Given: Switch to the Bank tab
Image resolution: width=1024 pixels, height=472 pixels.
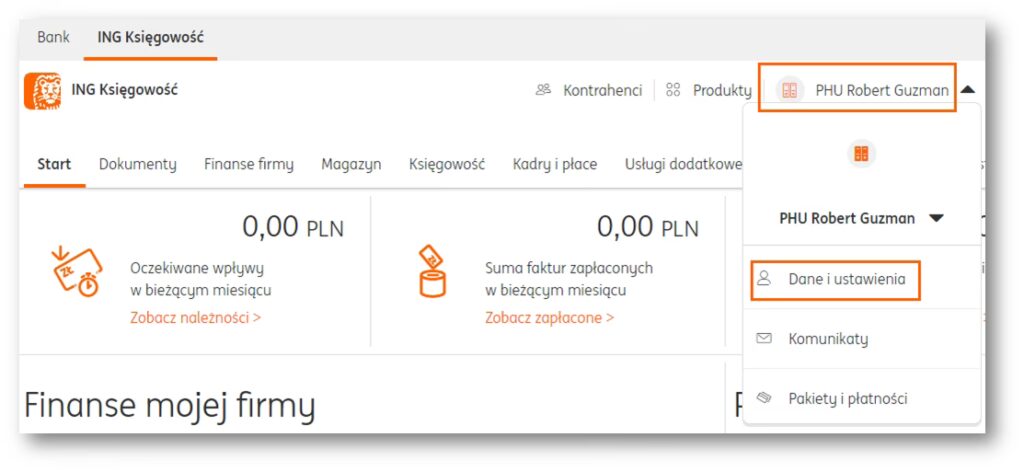Looking at the screenshot, I should point(54,37).
